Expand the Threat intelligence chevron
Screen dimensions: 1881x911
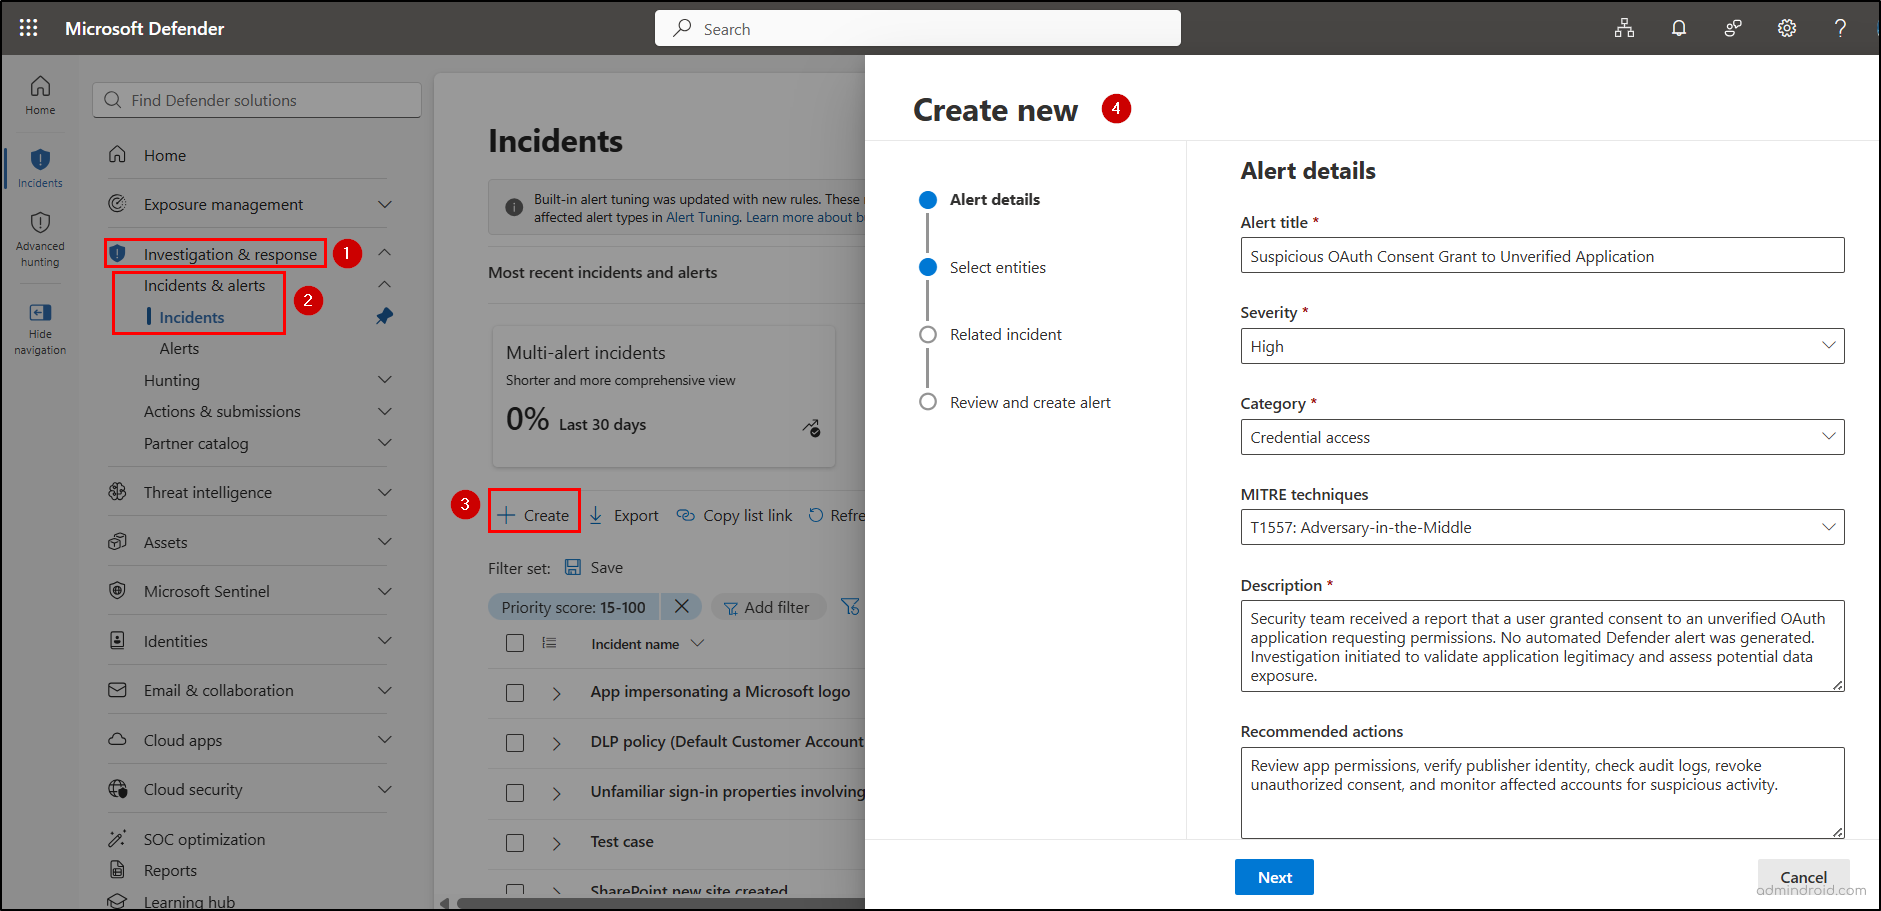coord(385,492)
